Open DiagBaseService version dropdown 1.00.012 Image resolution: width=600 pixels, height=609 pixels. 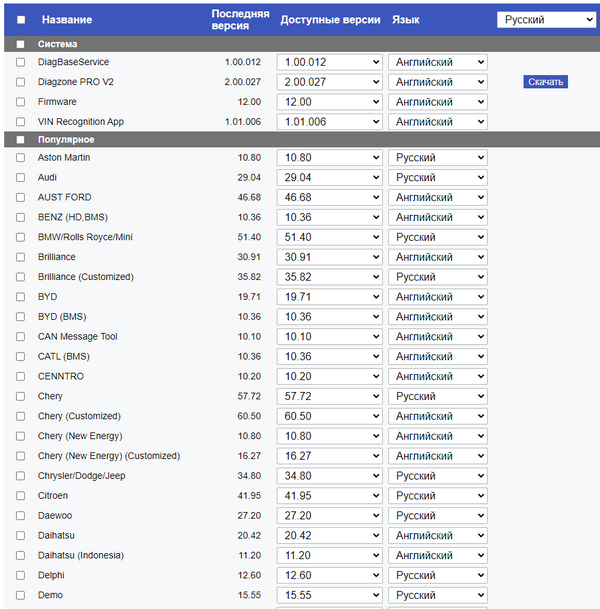(x=330, y=62)
